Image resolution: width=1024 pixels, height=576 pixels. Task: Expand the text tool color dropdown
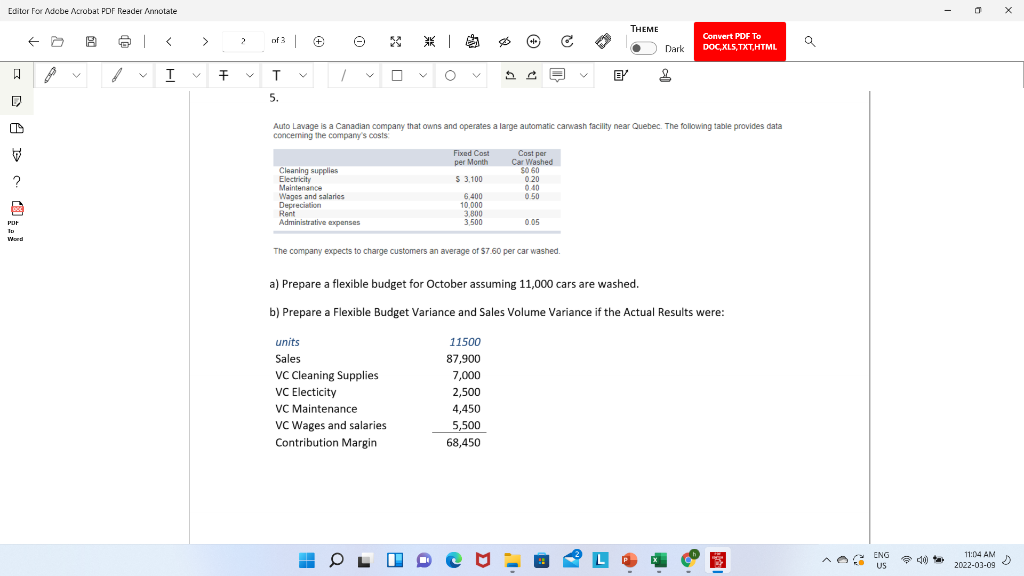[304, 75]
